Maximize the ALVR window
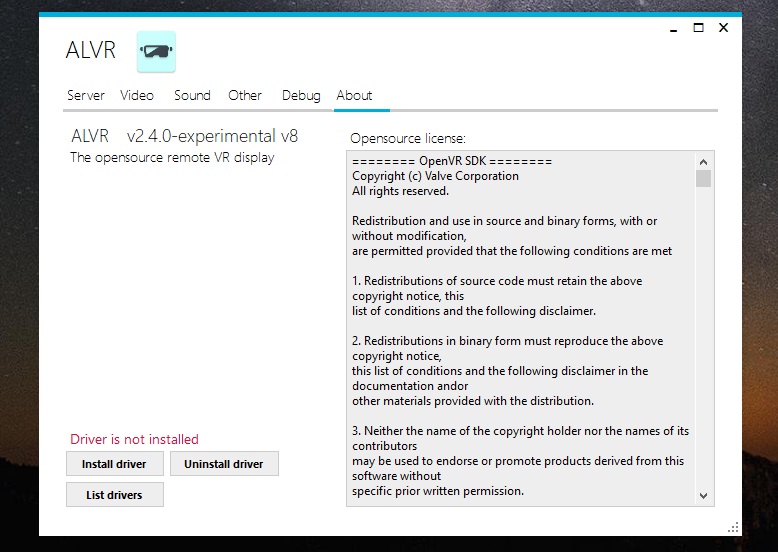Image resolution: width=778 pixels, height=552 pixels. [698, 28]
